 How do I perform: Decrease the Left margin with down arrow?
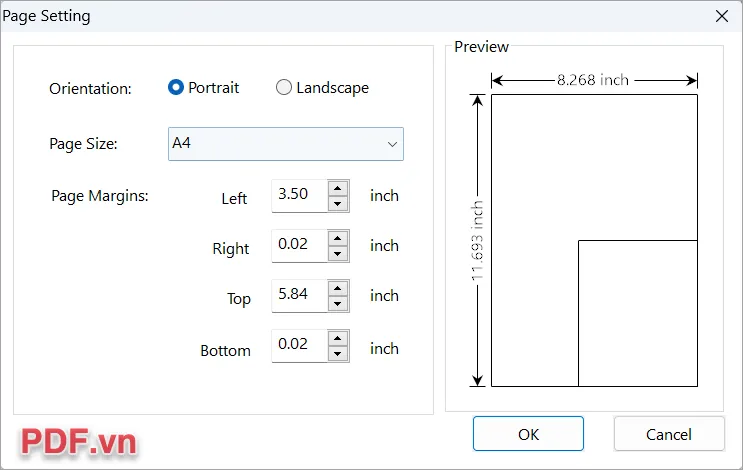[338, 204]
